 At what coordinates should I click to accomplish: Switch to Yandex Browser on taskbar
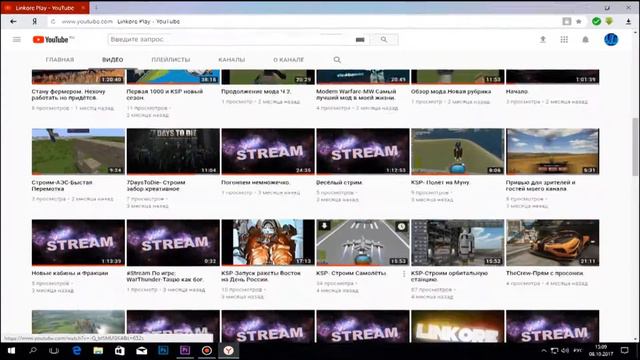pyautogui.click(x=229, y=351)
